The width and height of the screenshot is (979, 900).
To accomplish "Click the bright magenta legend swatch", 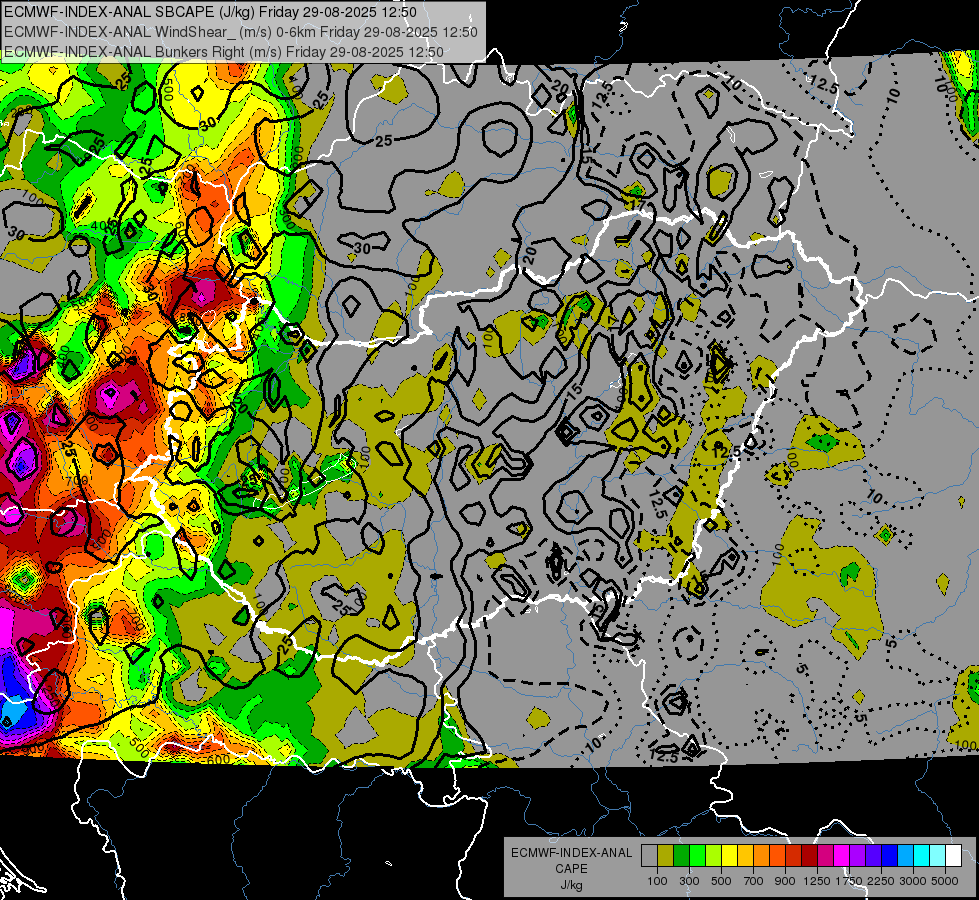I will pyautogui.click(x=842, y=856).
